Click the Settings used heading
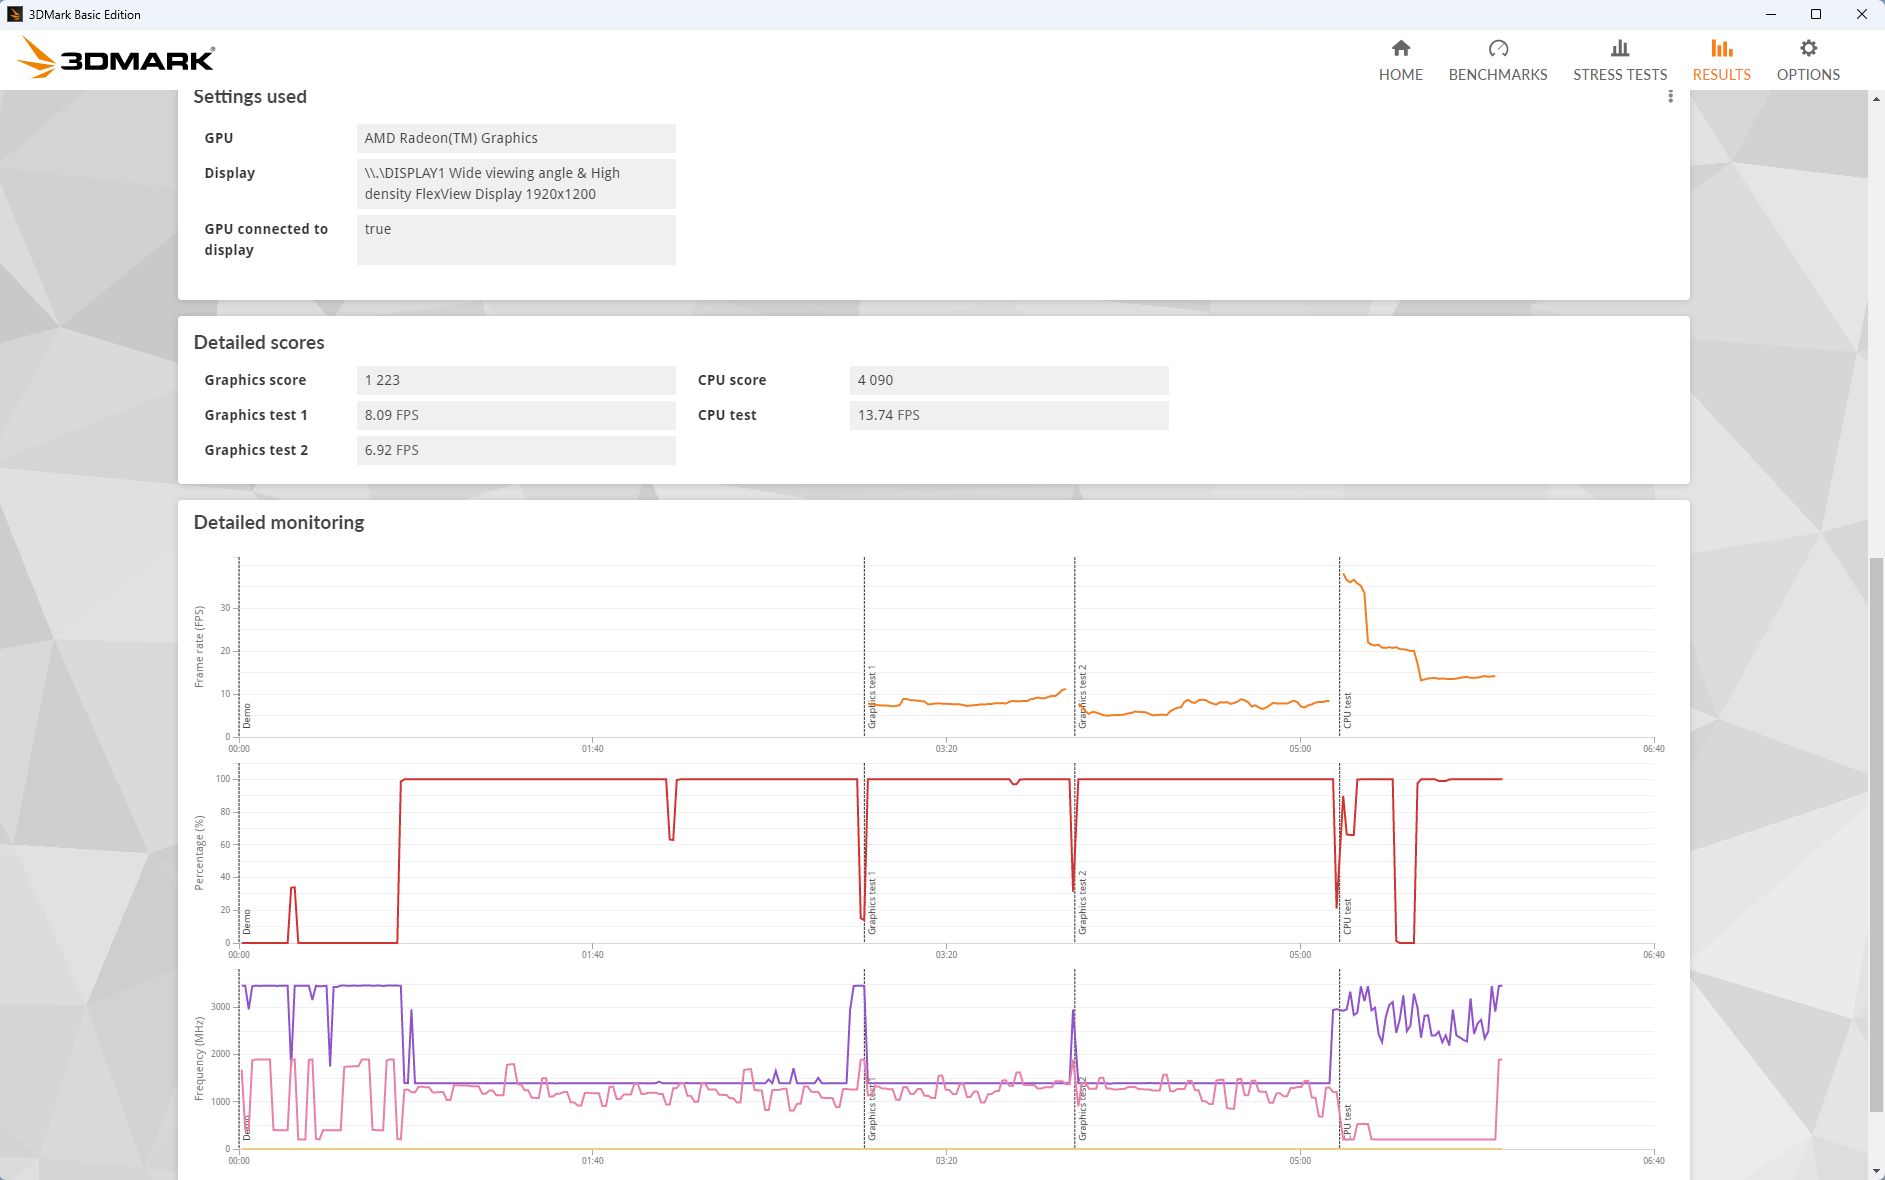 (x=250, y=96)
